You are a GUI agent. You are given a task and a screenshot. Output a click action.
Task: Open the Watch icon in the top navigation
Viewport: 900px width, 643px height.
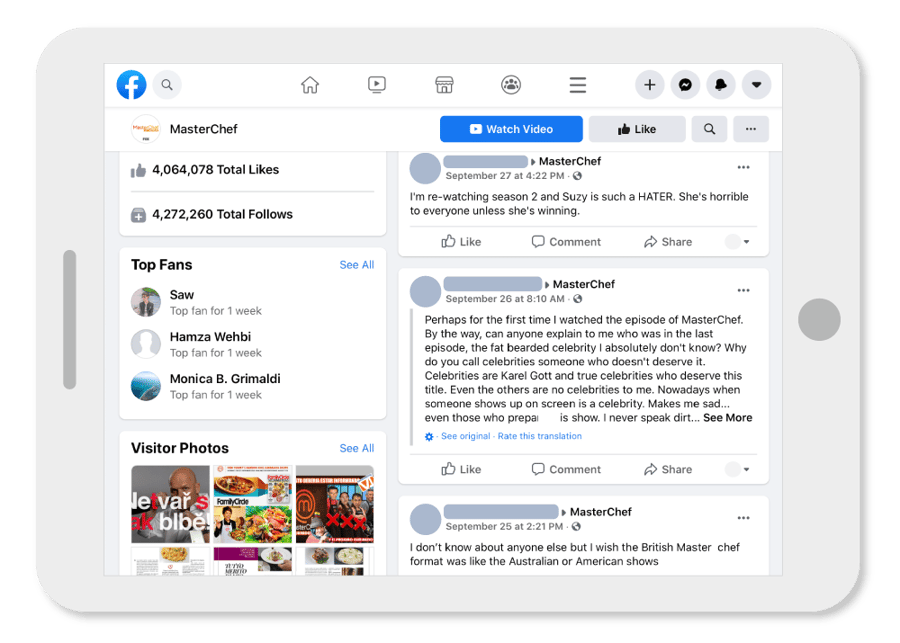376,85
